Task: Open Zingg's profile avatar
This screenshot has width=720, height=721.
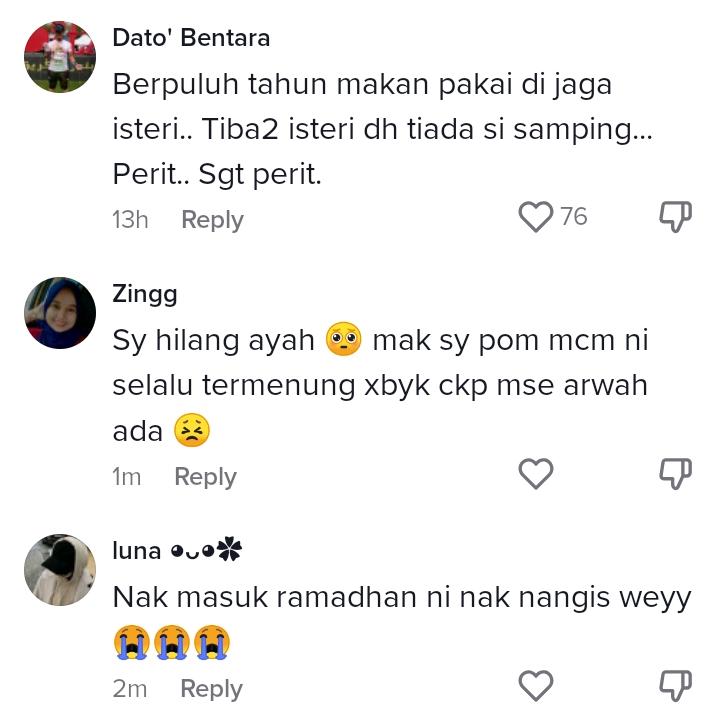Action: [60, 313]
